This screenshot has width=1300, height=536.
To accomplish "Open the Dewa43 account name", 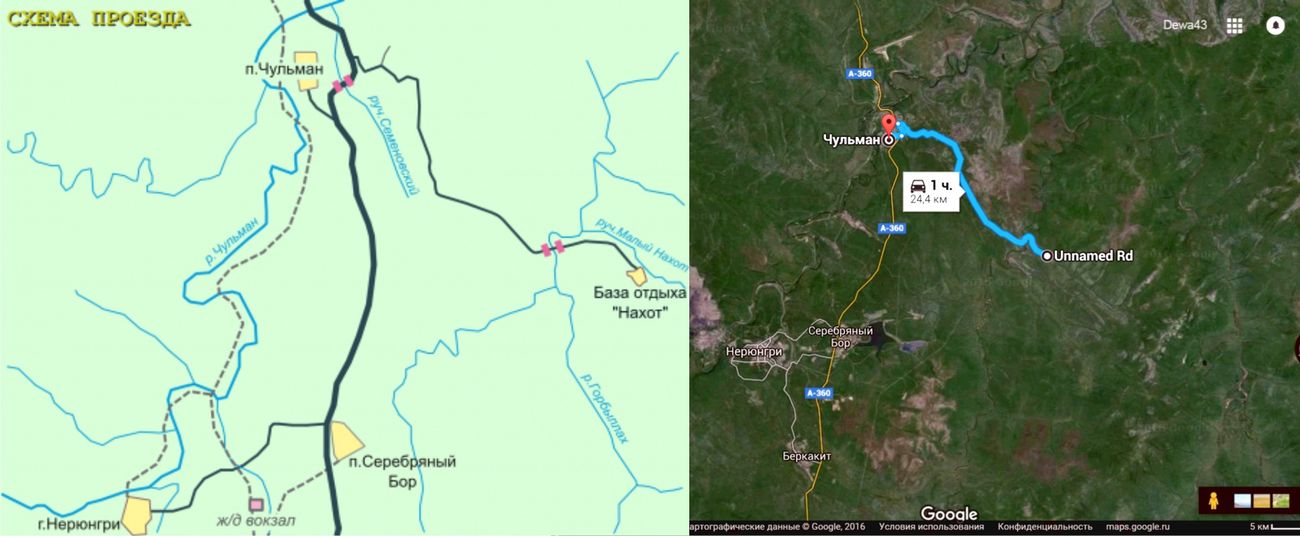I will 1187,26.
